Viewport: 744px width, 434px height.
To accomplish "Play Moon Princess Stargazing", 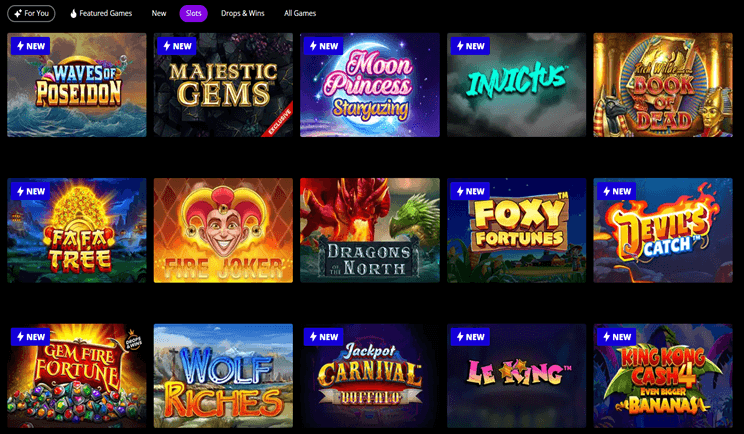I will pyautogui.click(x=370, y=85).
